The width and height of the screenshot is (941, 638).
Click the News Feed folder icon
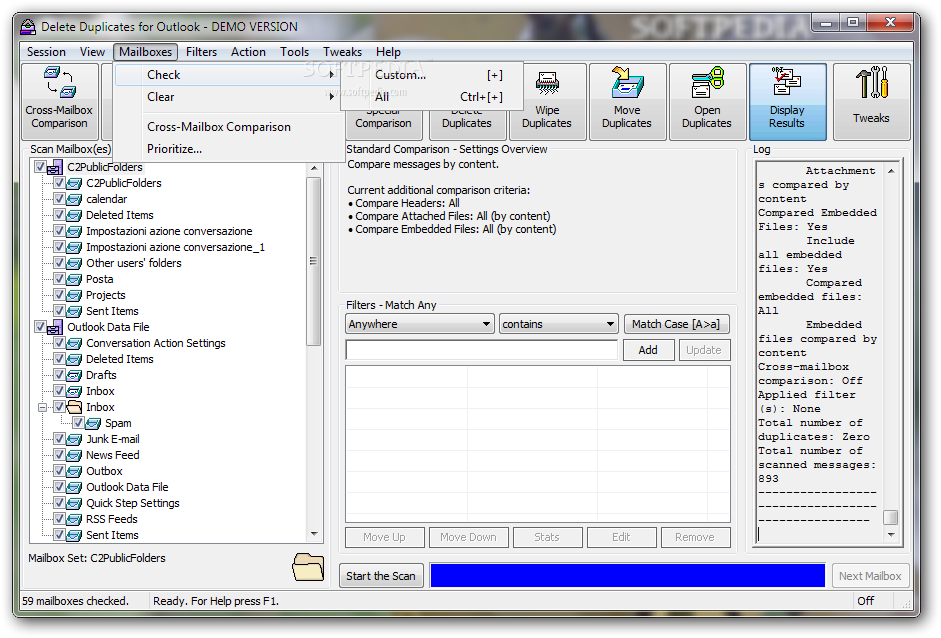pos(74,456)
